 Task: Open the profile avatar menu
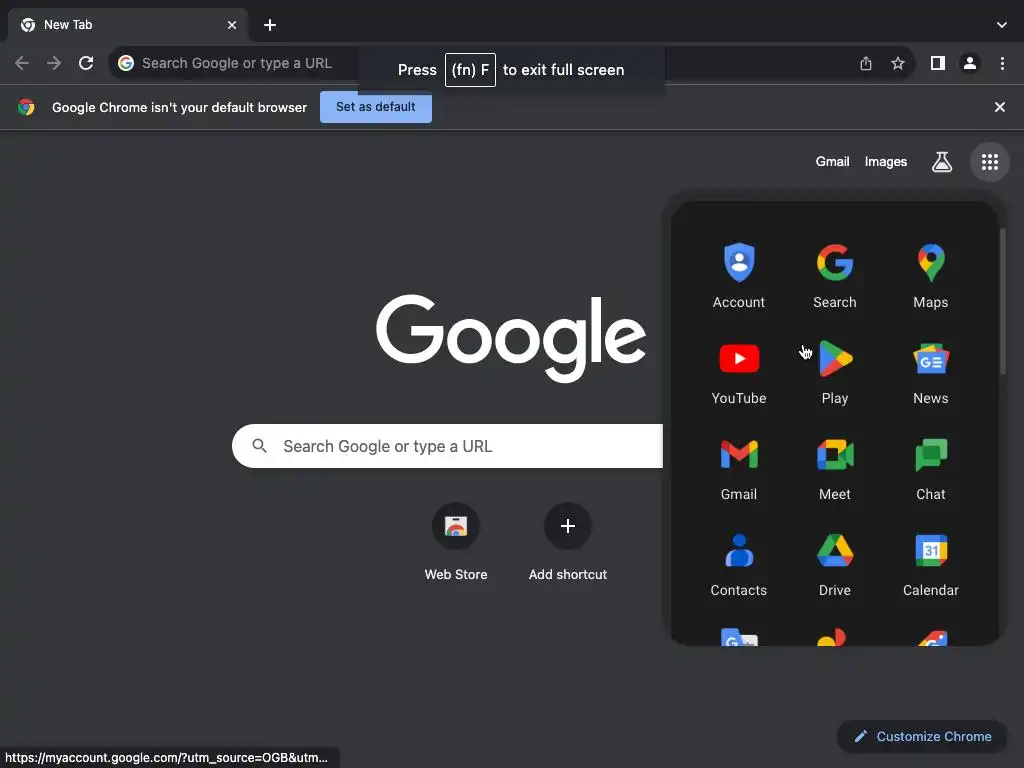tap(970, 63)
